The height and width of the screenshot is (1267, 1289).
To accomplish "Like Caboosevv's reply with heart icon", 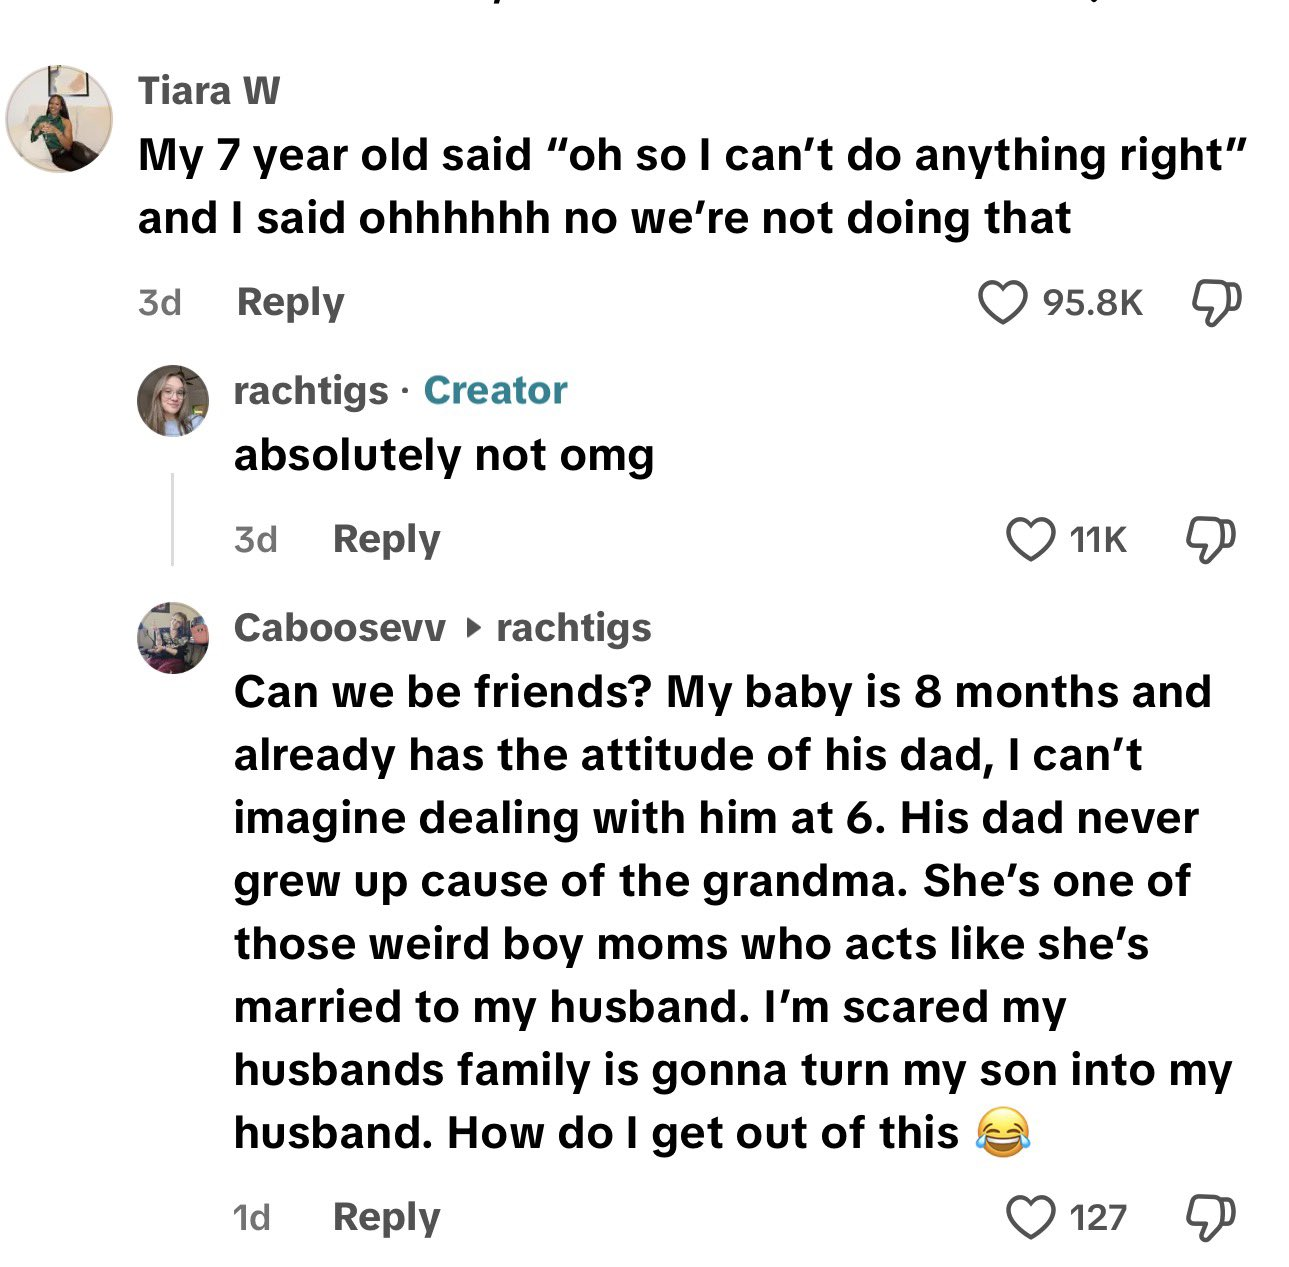I will point(1029,1217).
